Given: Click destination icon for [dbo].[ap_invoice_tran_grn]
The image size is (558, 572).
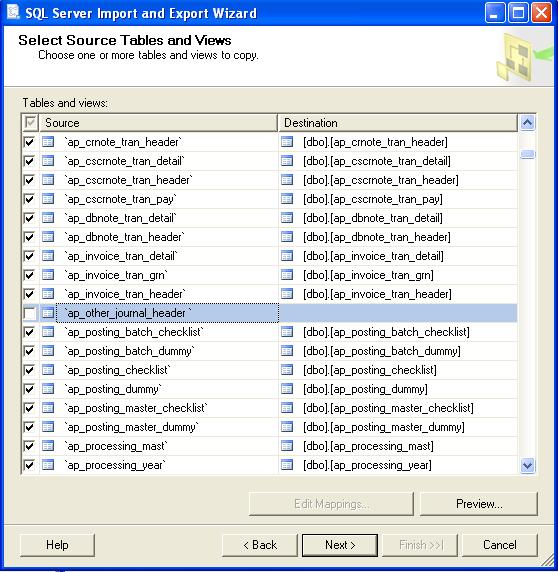Looking at the screenshot, I should [287, 275].
